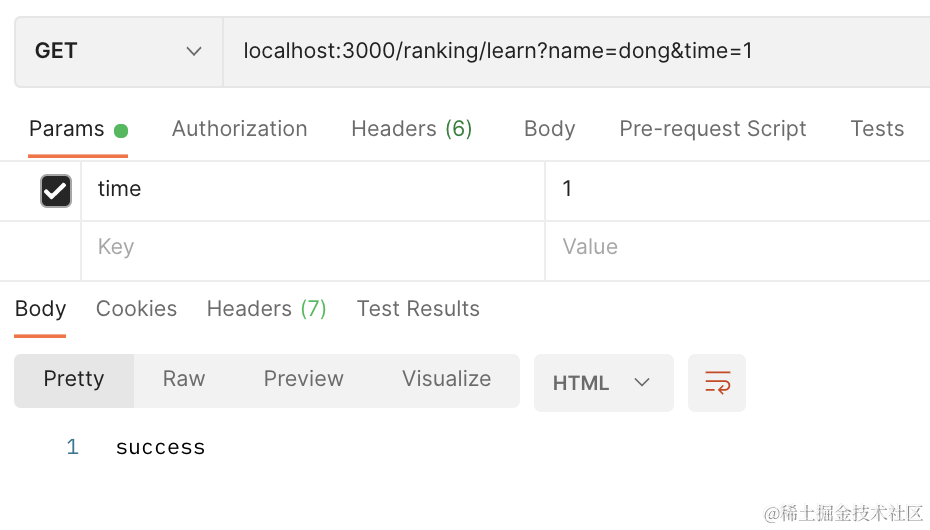
Task: Open the GET method dropdown
Action: coord(118,51)
